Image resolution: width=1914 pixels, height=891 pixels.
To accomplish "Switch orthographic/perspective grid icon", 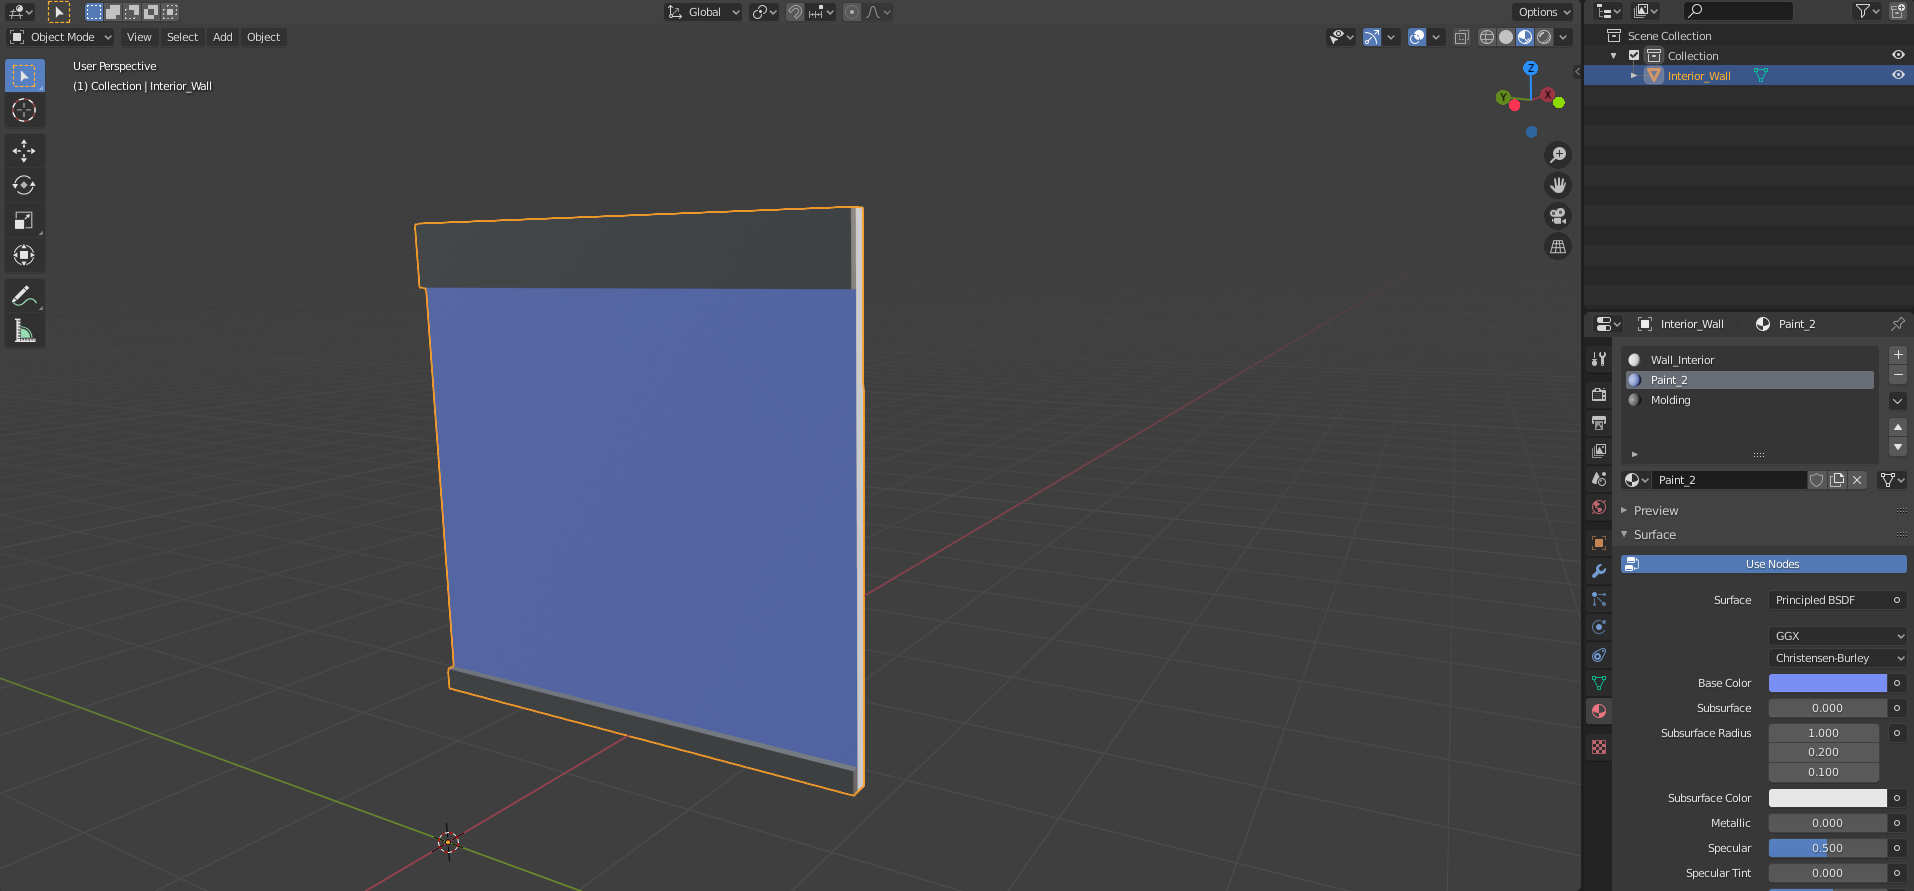I will tap(1558, 247).
